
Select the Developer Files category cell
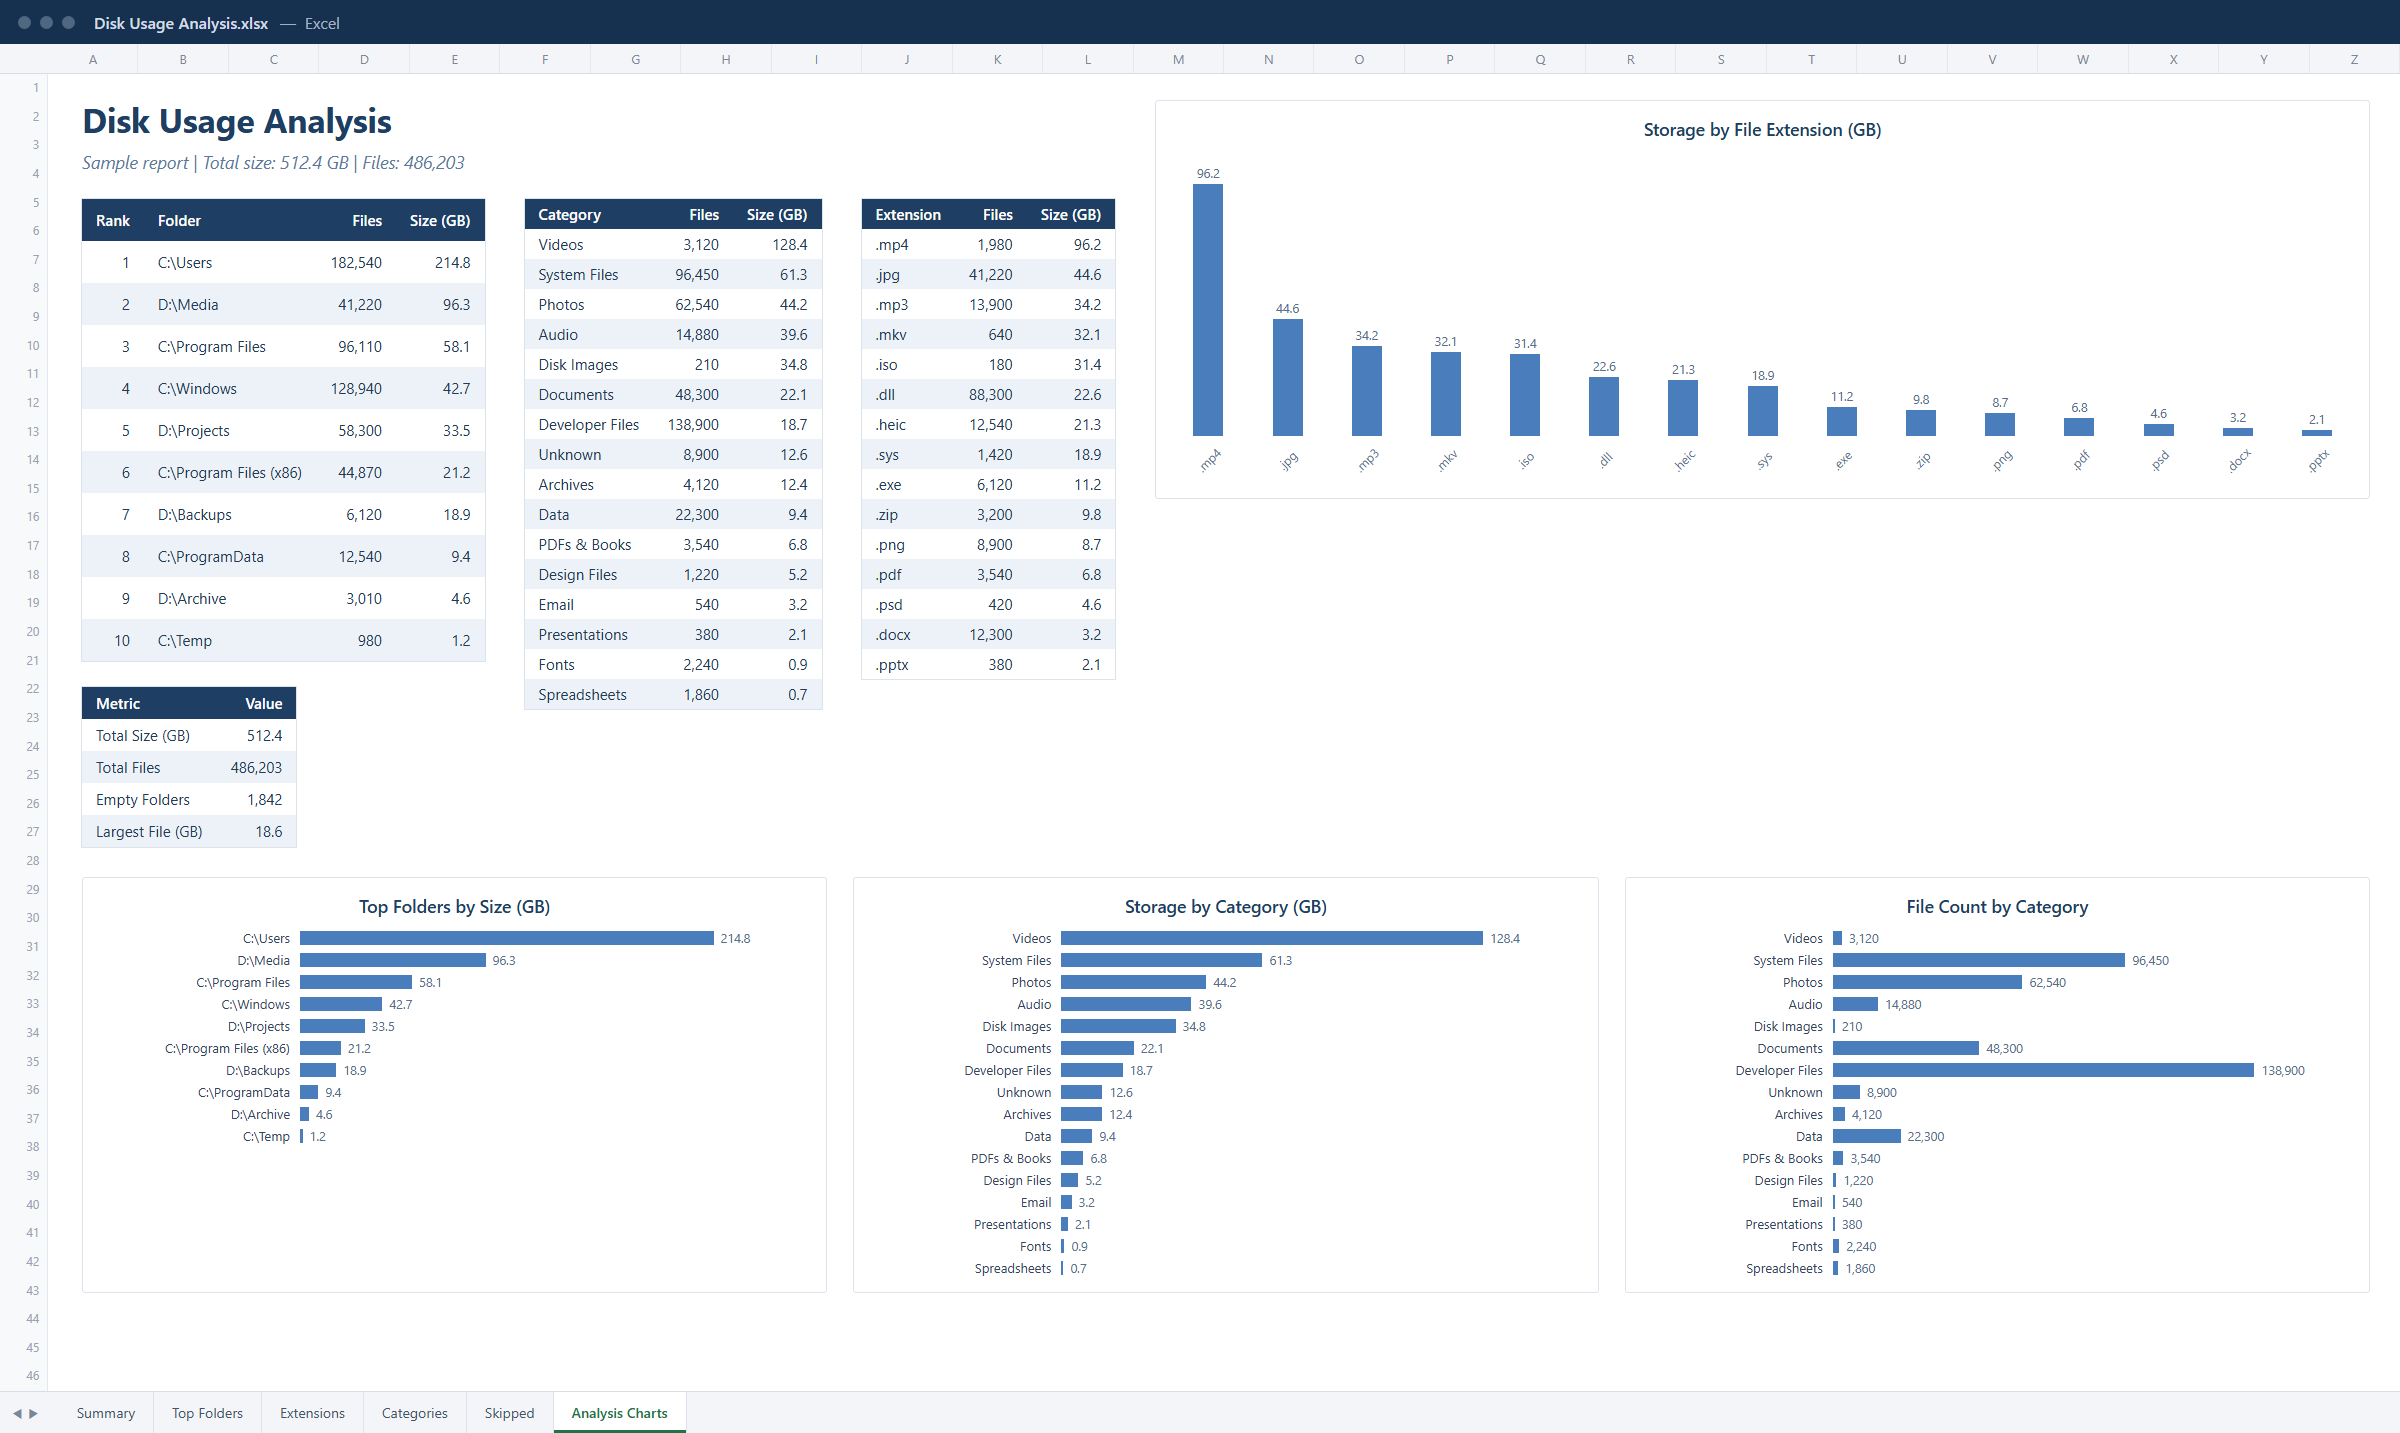pos(588,425)
